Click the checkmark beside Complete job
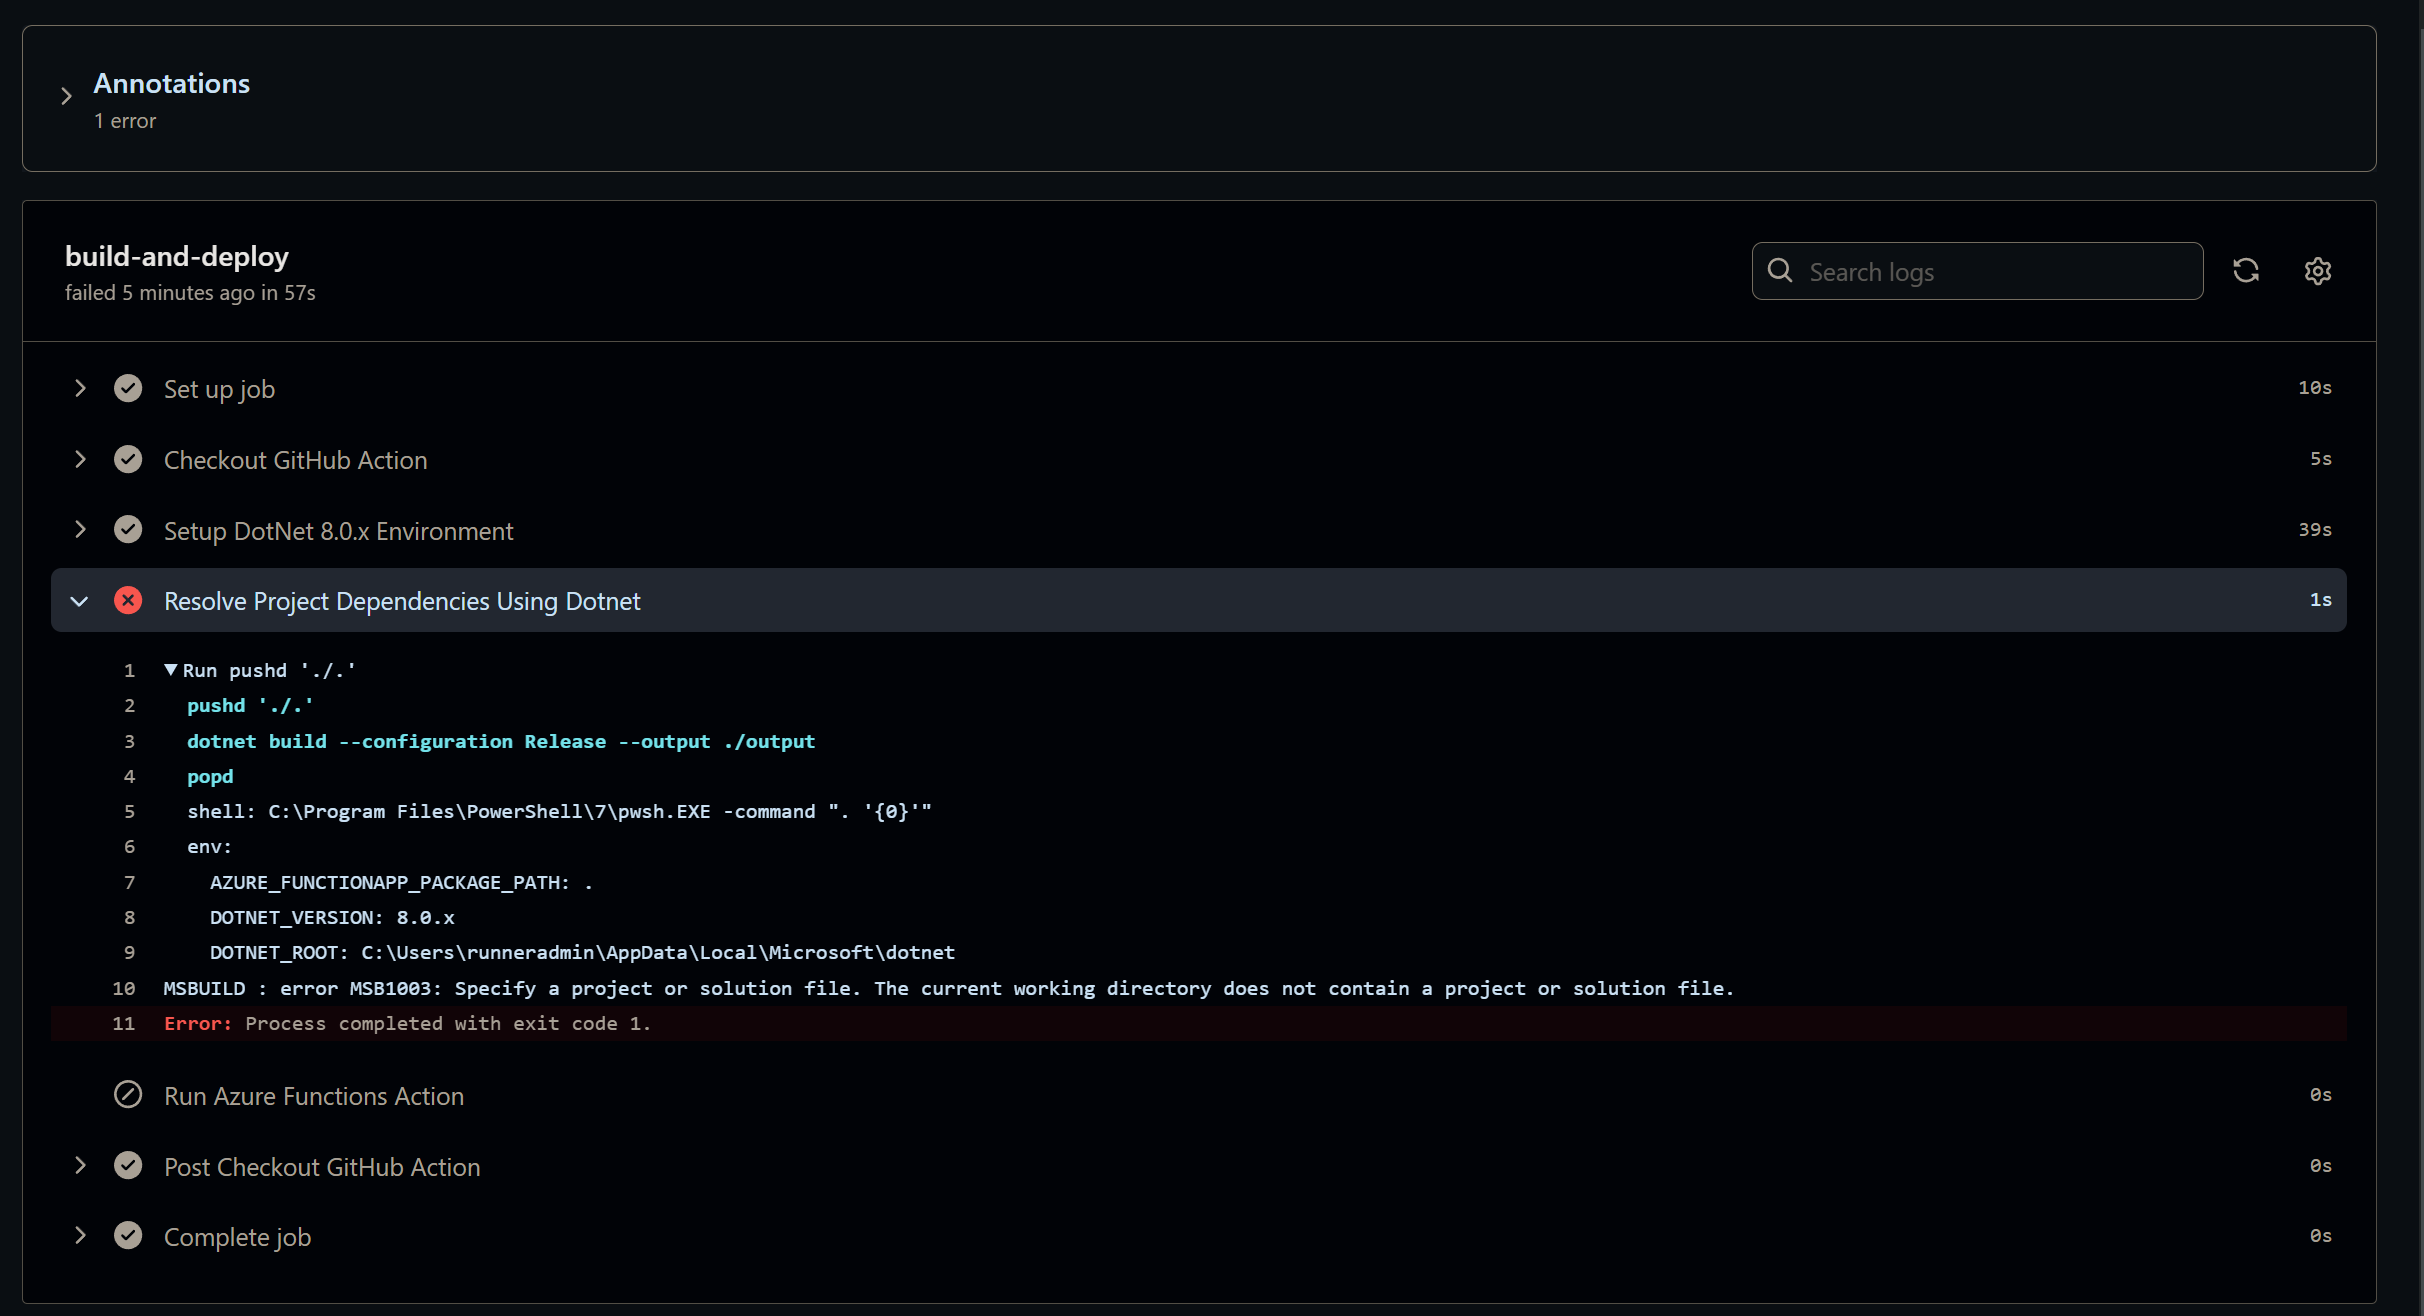2424x1316 pixels. [129, 1235]
